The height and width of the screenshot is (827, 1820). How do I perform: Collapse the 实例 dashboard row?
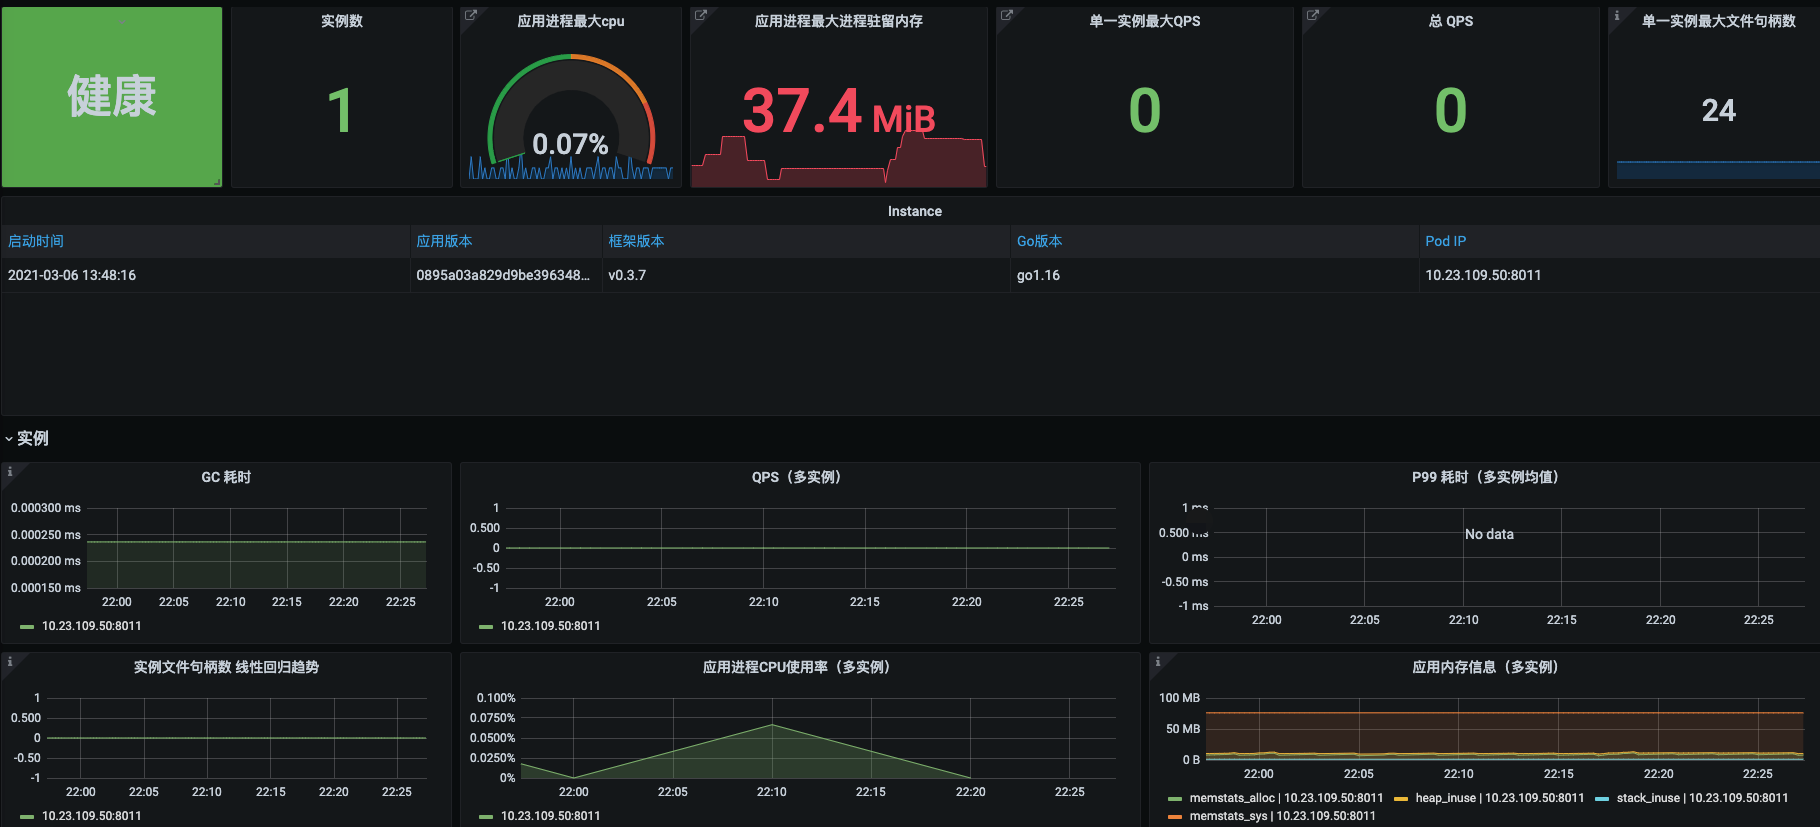27,438
